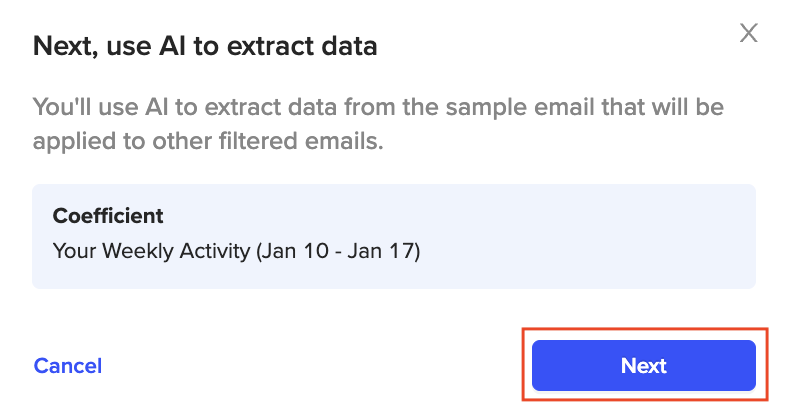Cancel the AI data extraction dialog
This screenshot has width=792, height=420.
tap(68, 366)
